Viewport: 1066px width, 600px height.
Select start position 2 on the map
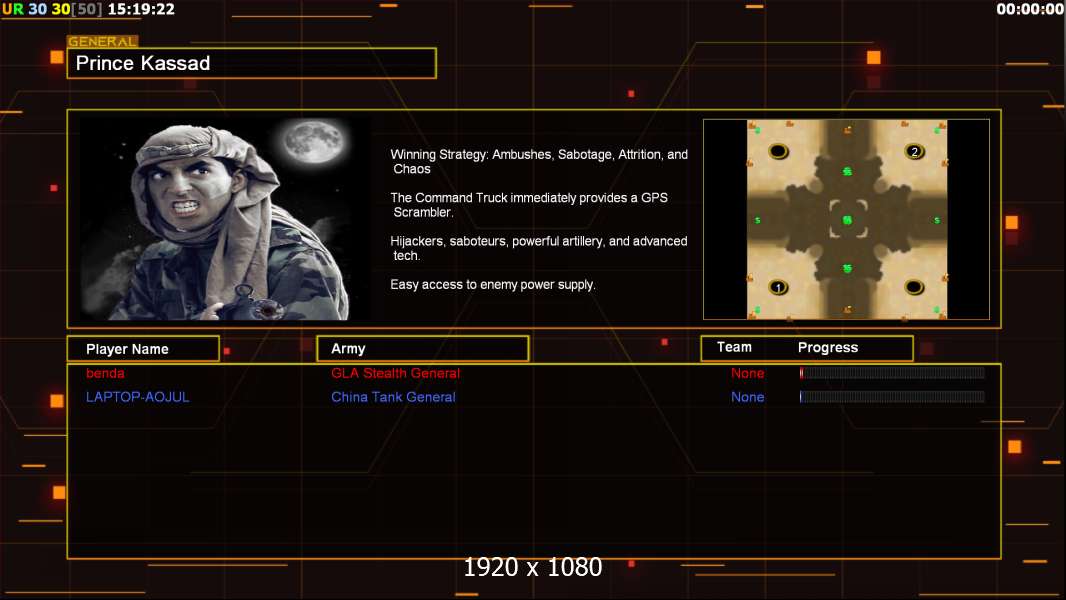tap(914, 152)
